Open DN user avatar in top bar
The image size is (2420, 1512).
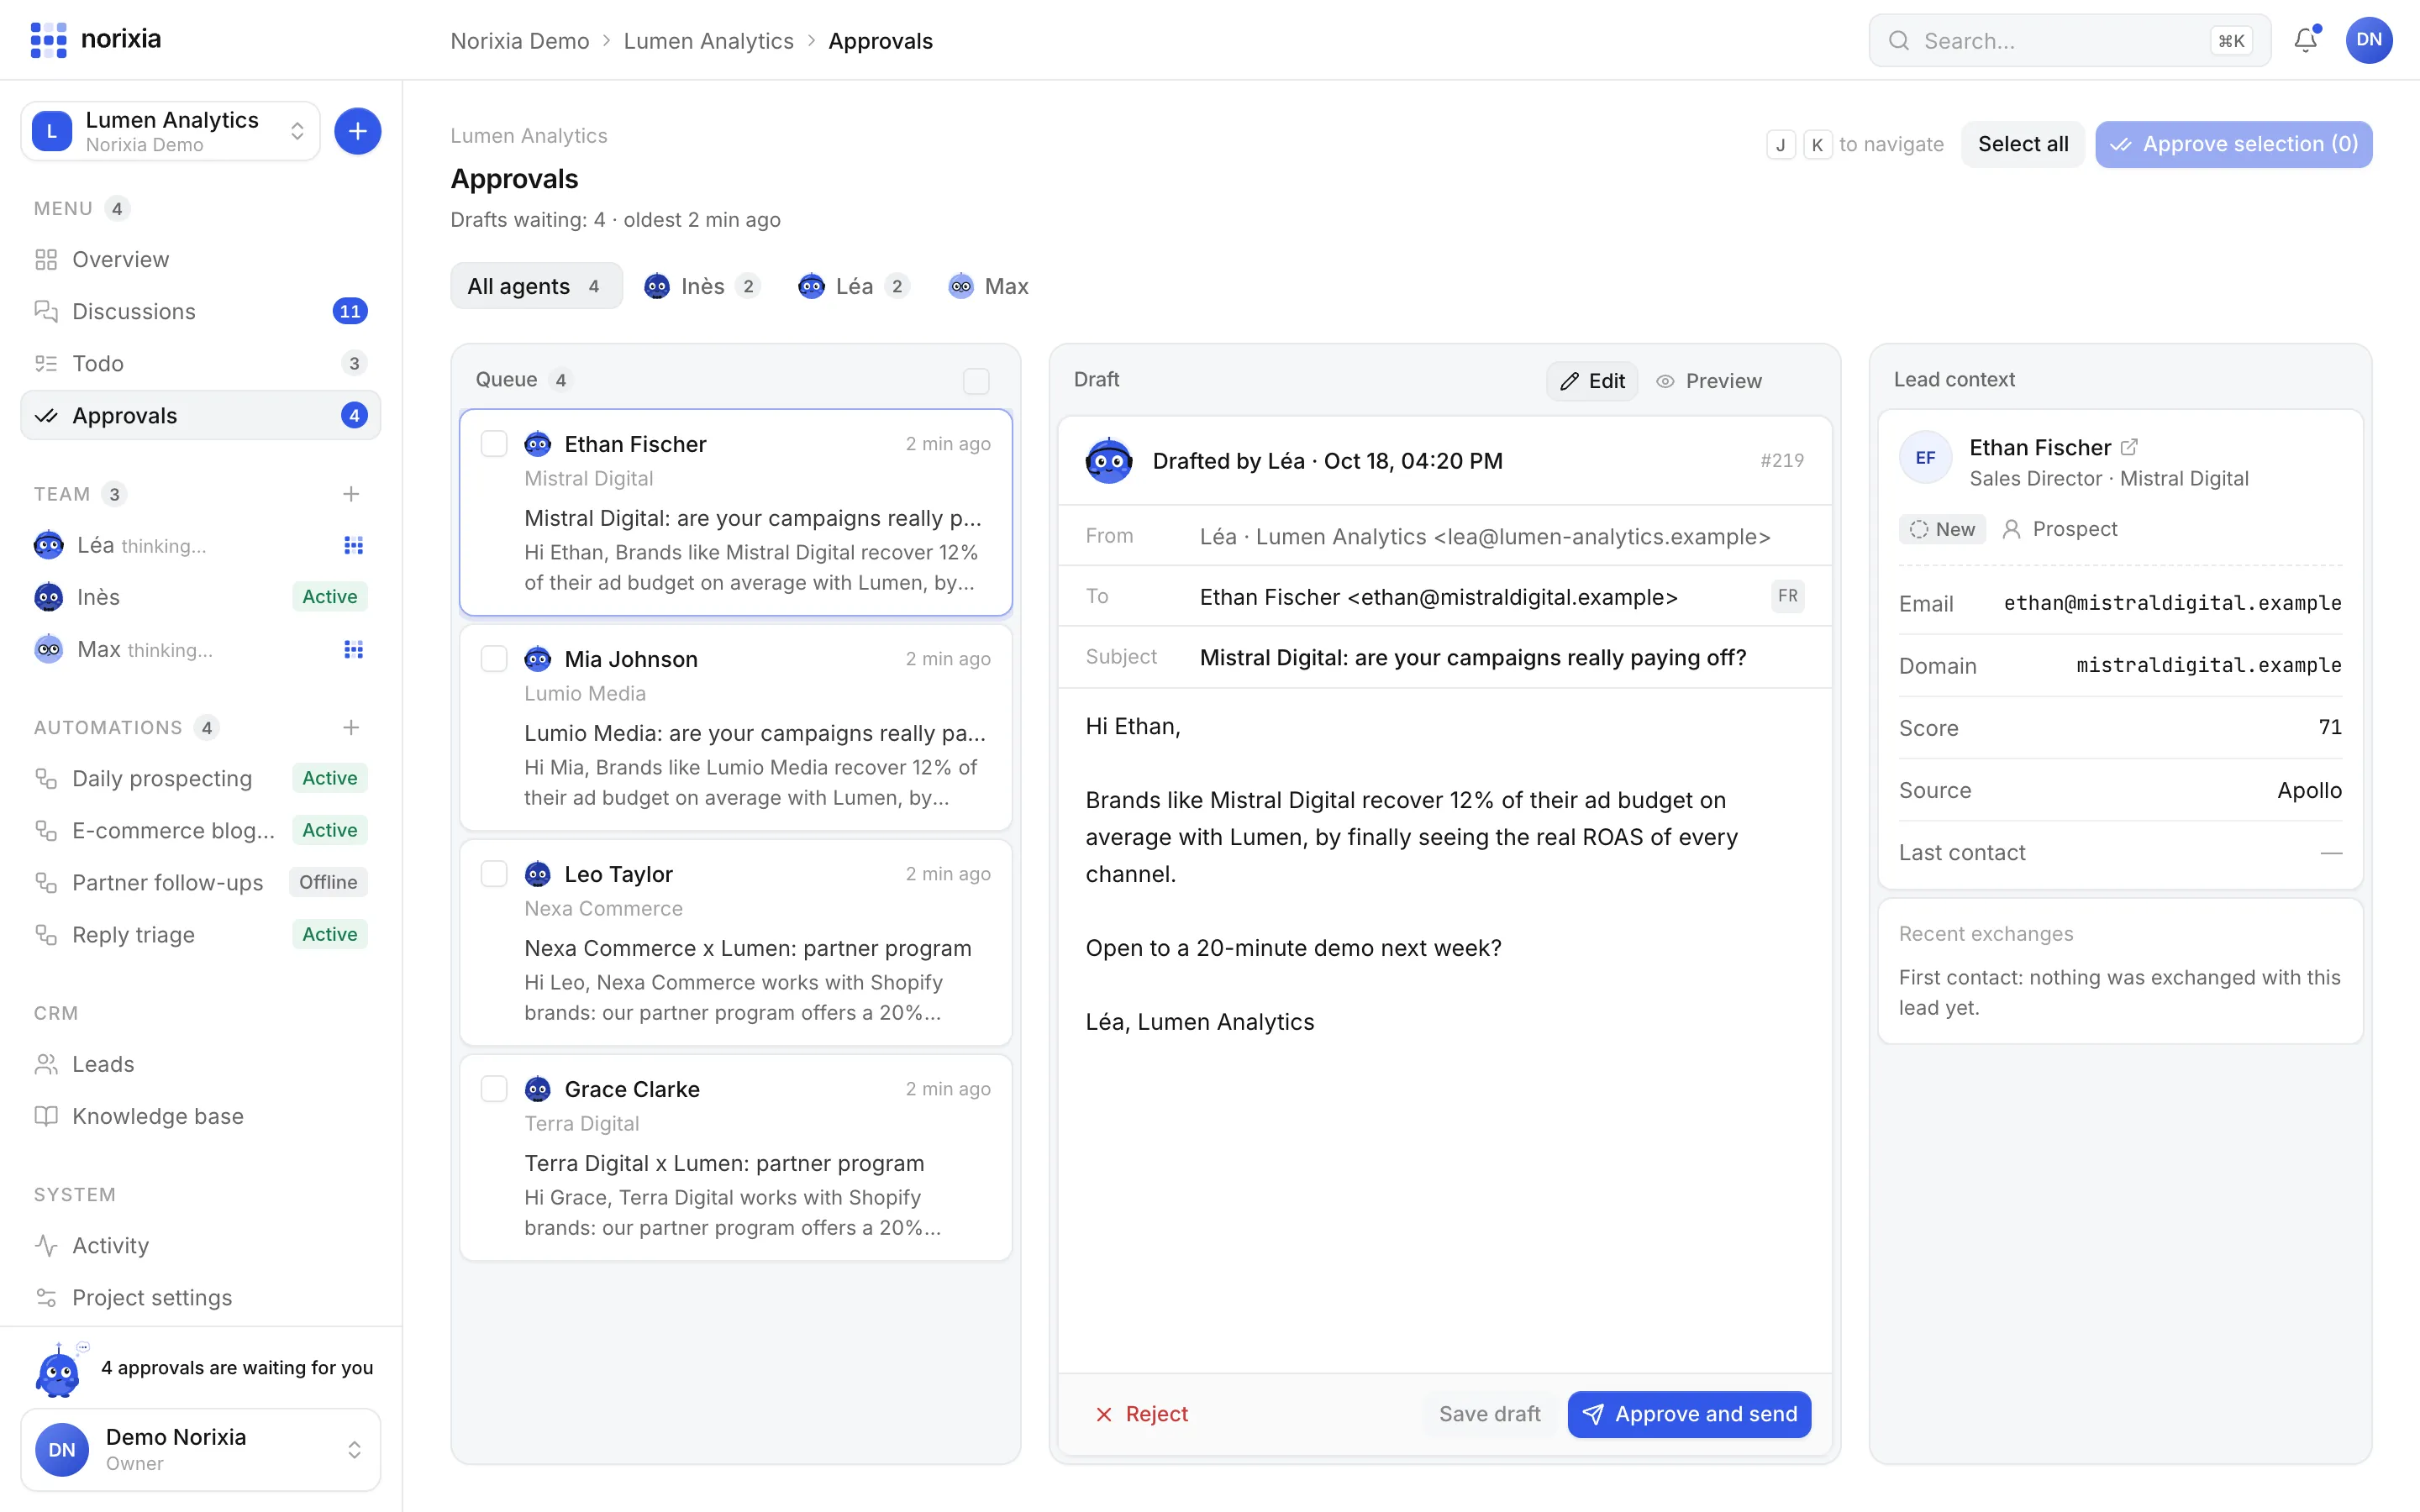2368,40
